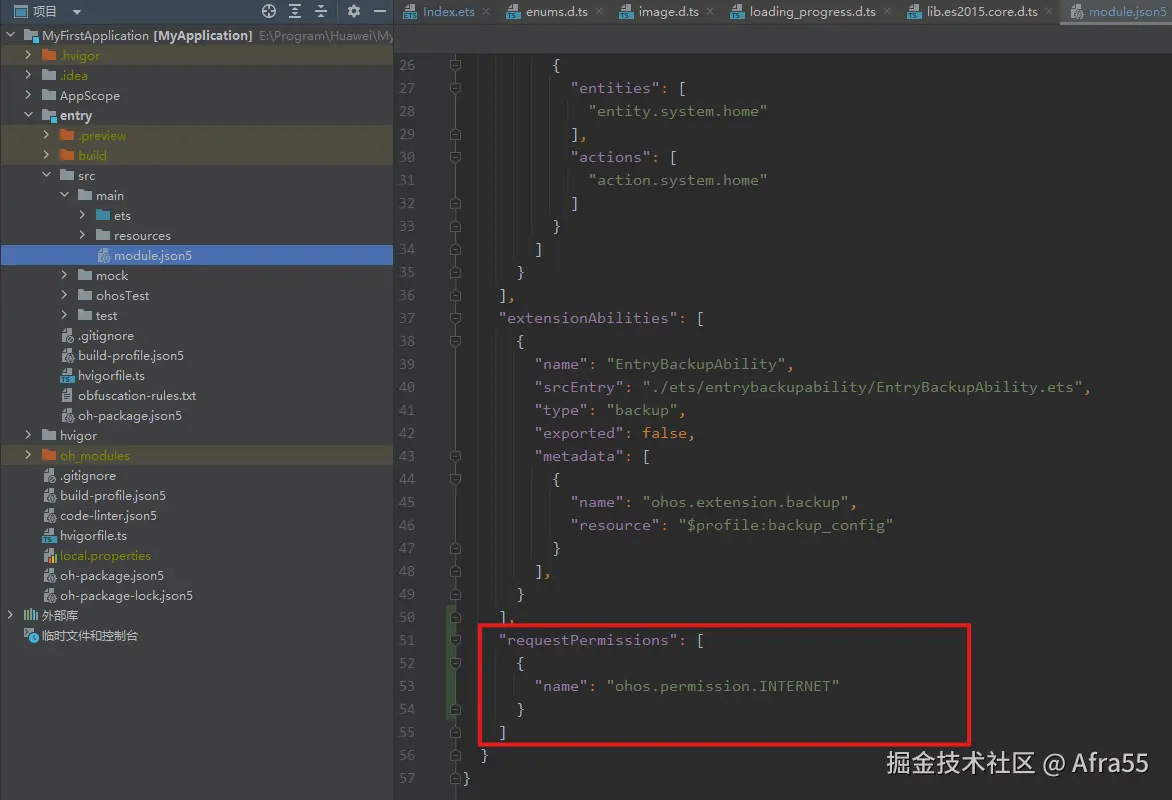
Task: Click line number 53 in gutter
Action: (407, 686)
